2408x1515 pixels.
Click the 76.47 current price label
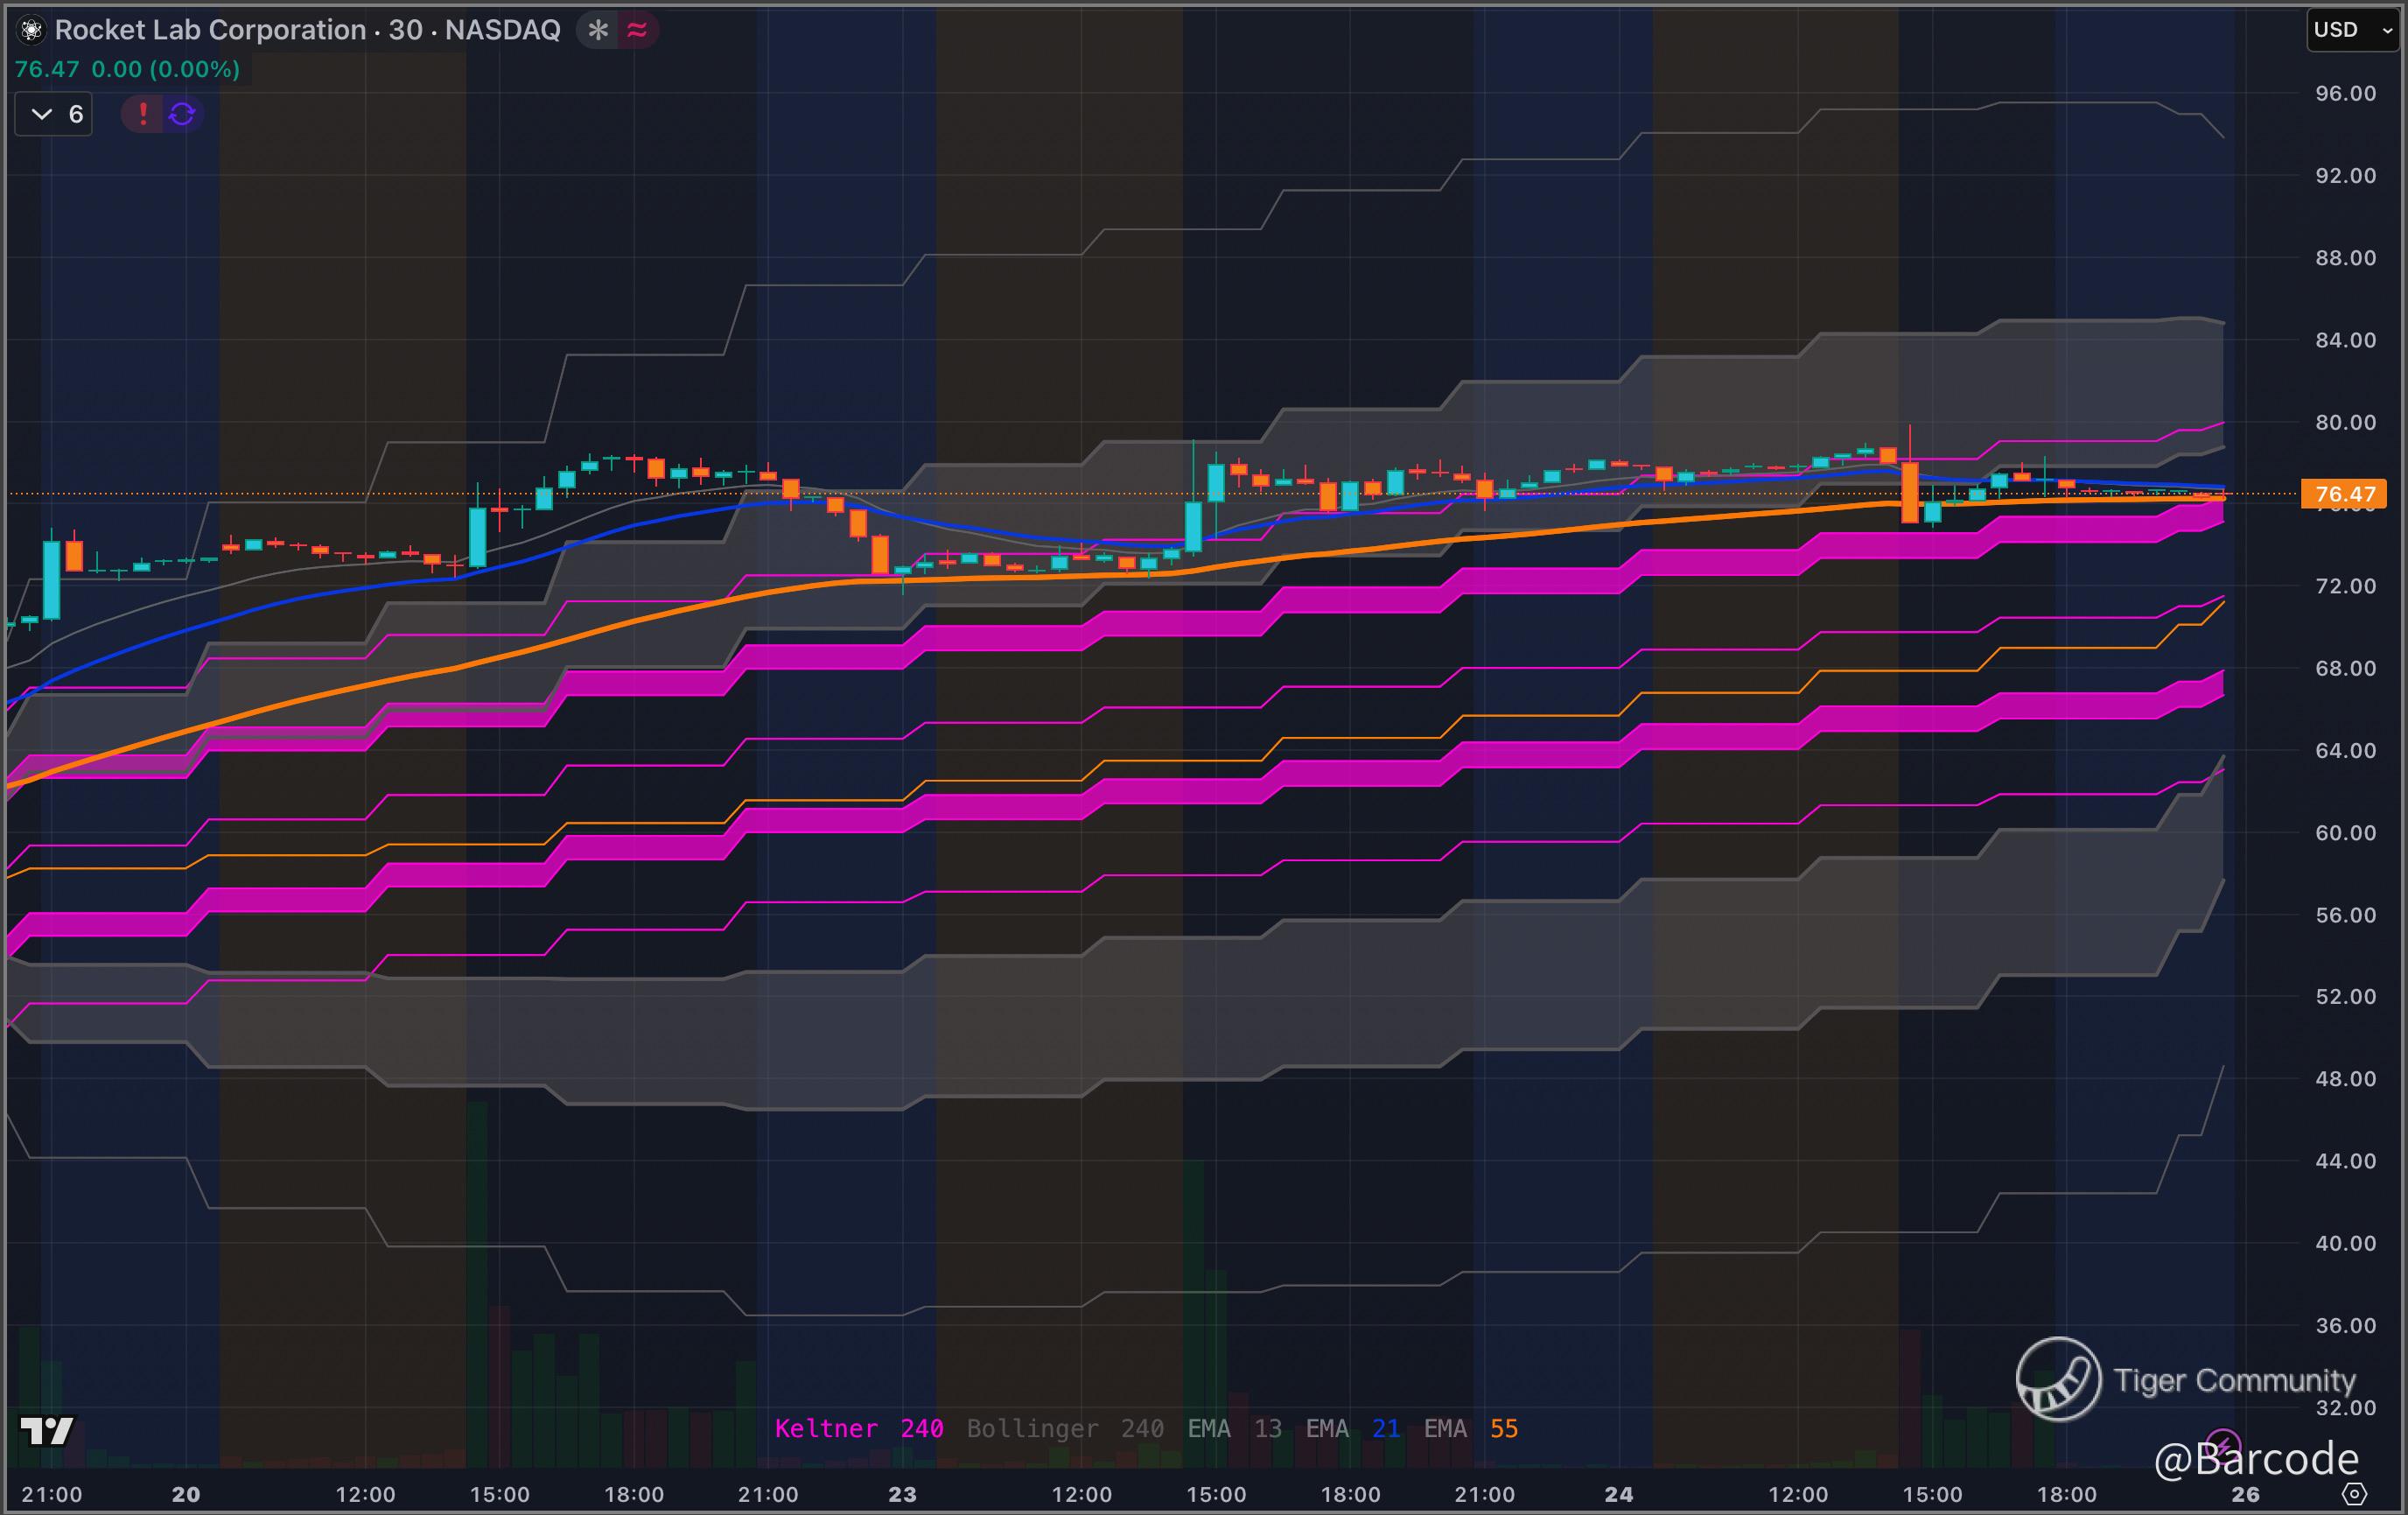(x=2344, y=494)
